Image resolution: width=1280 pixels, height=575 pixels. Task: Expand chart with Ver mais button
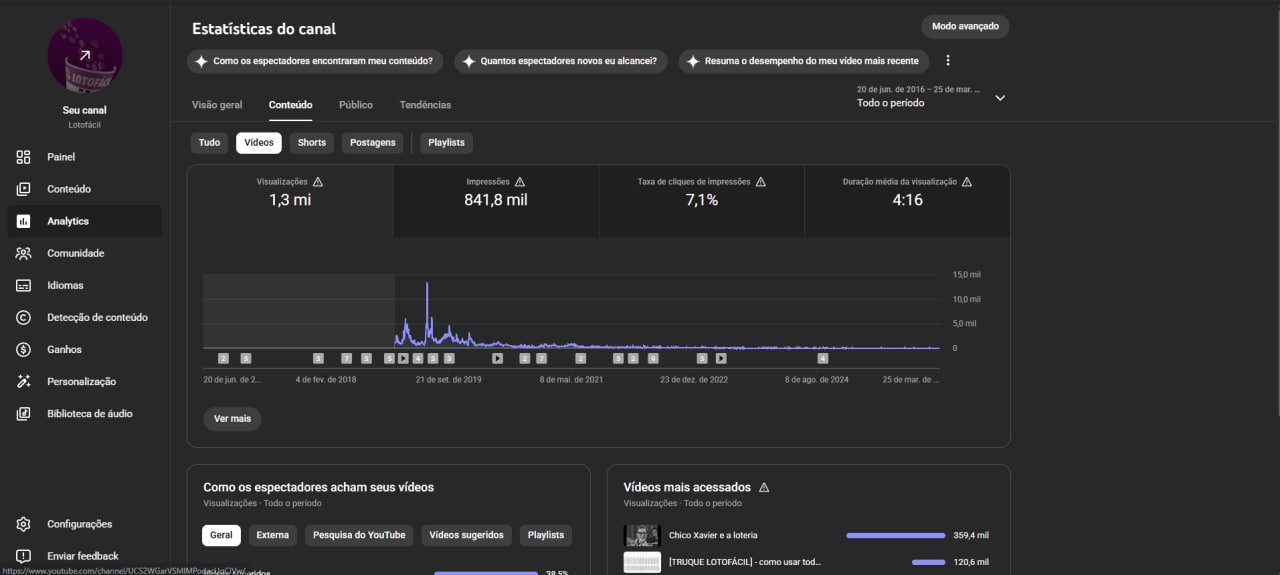232,418
